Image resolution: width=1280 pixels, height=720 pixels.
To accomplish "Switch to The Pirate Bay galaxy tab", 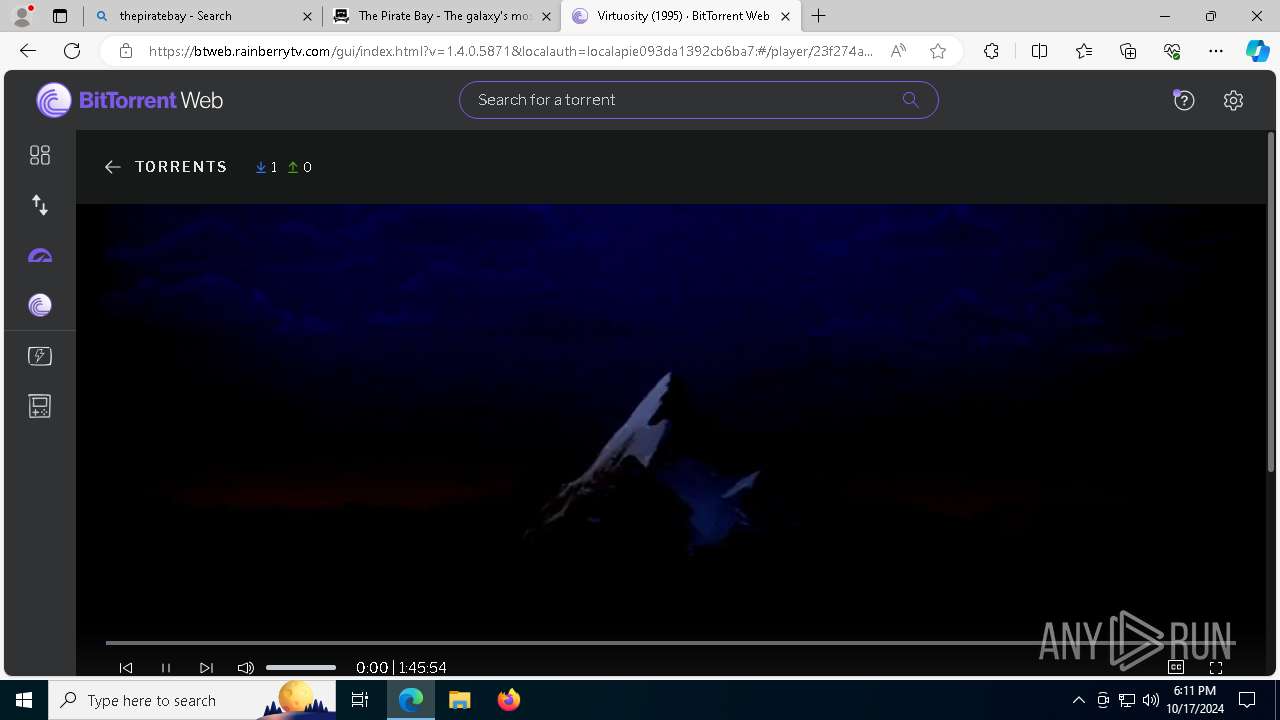I will coord(442,16).
